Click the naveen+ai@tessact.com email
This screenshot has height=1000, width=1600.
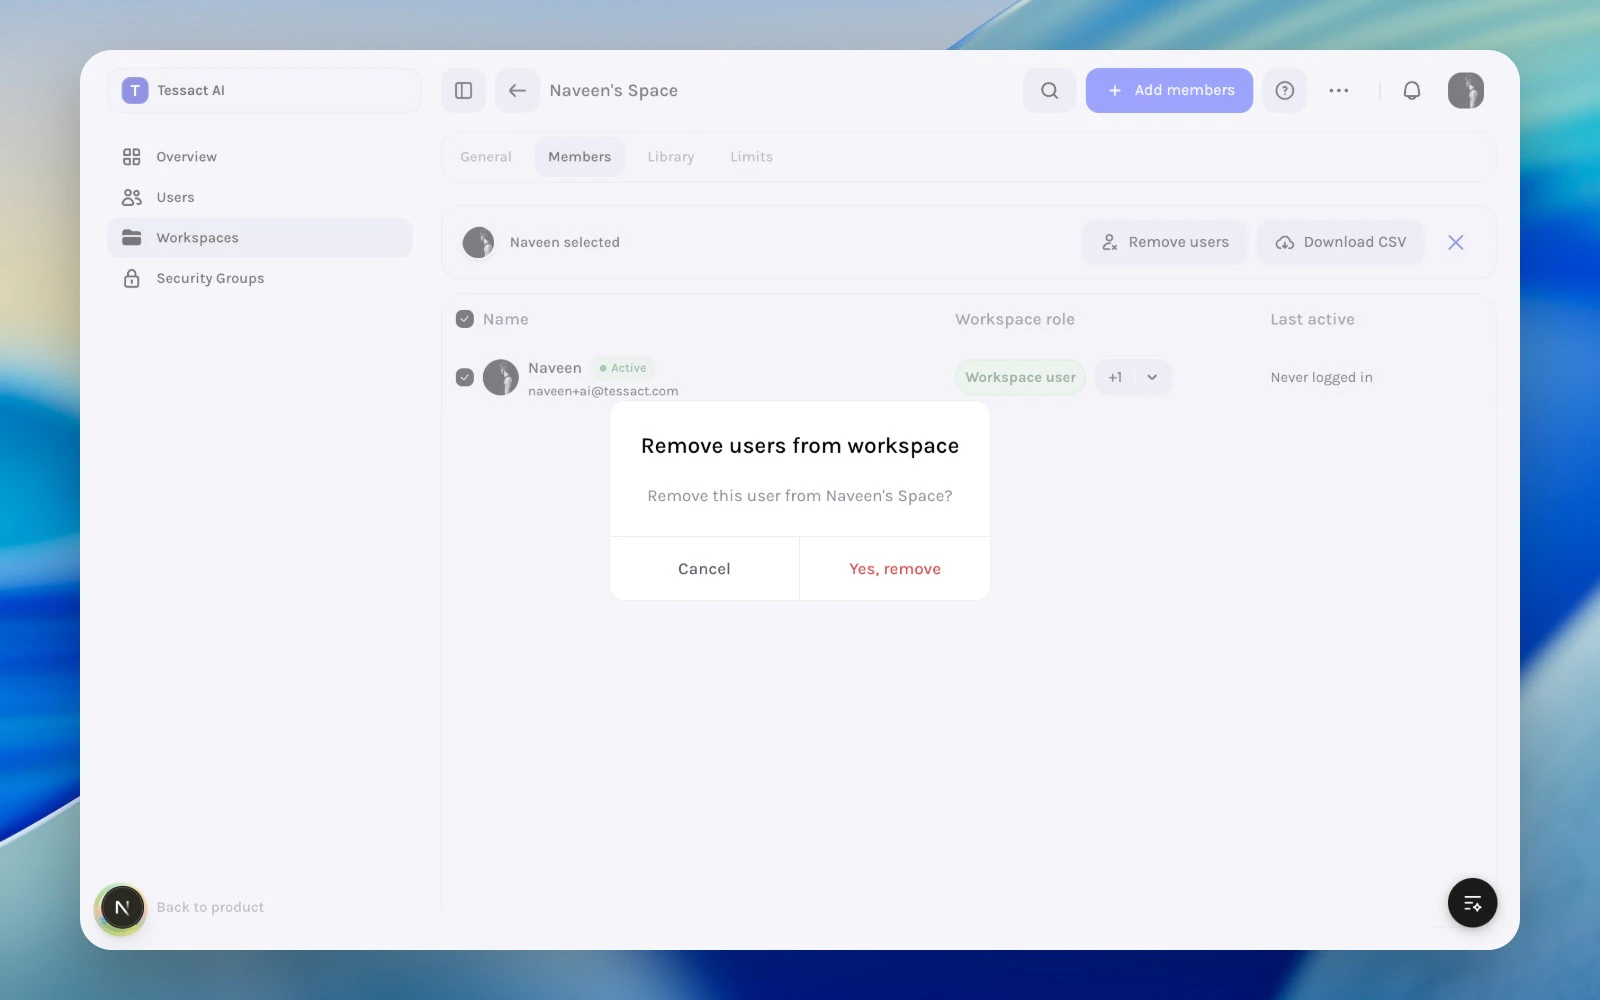click(x=603, y=391)
